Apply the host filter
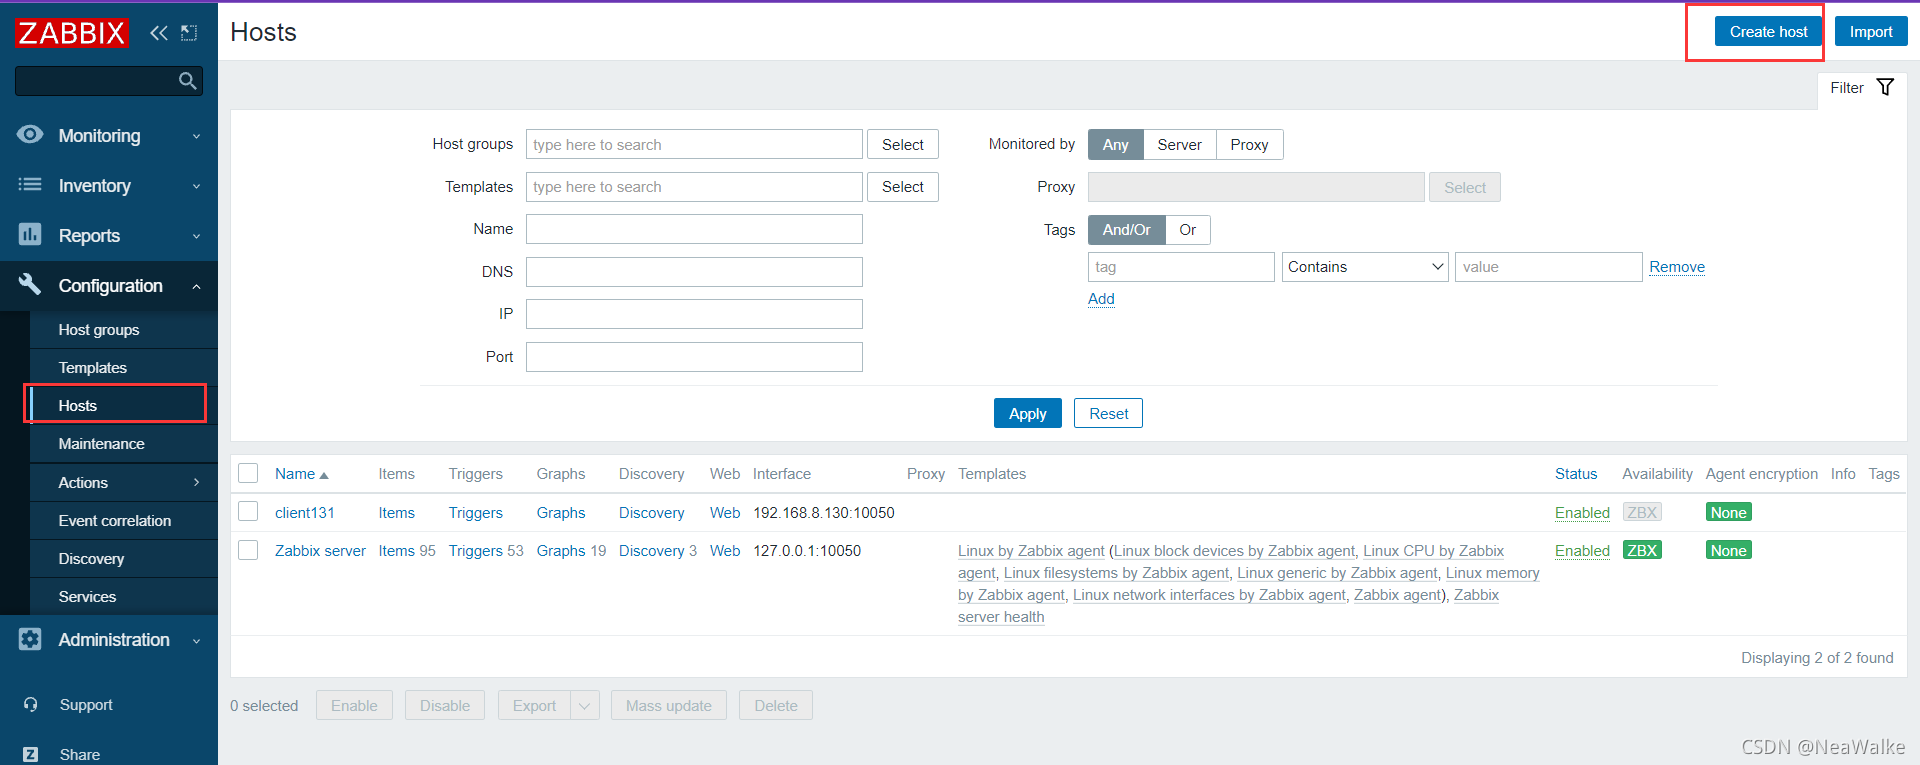 point(1027,413)
